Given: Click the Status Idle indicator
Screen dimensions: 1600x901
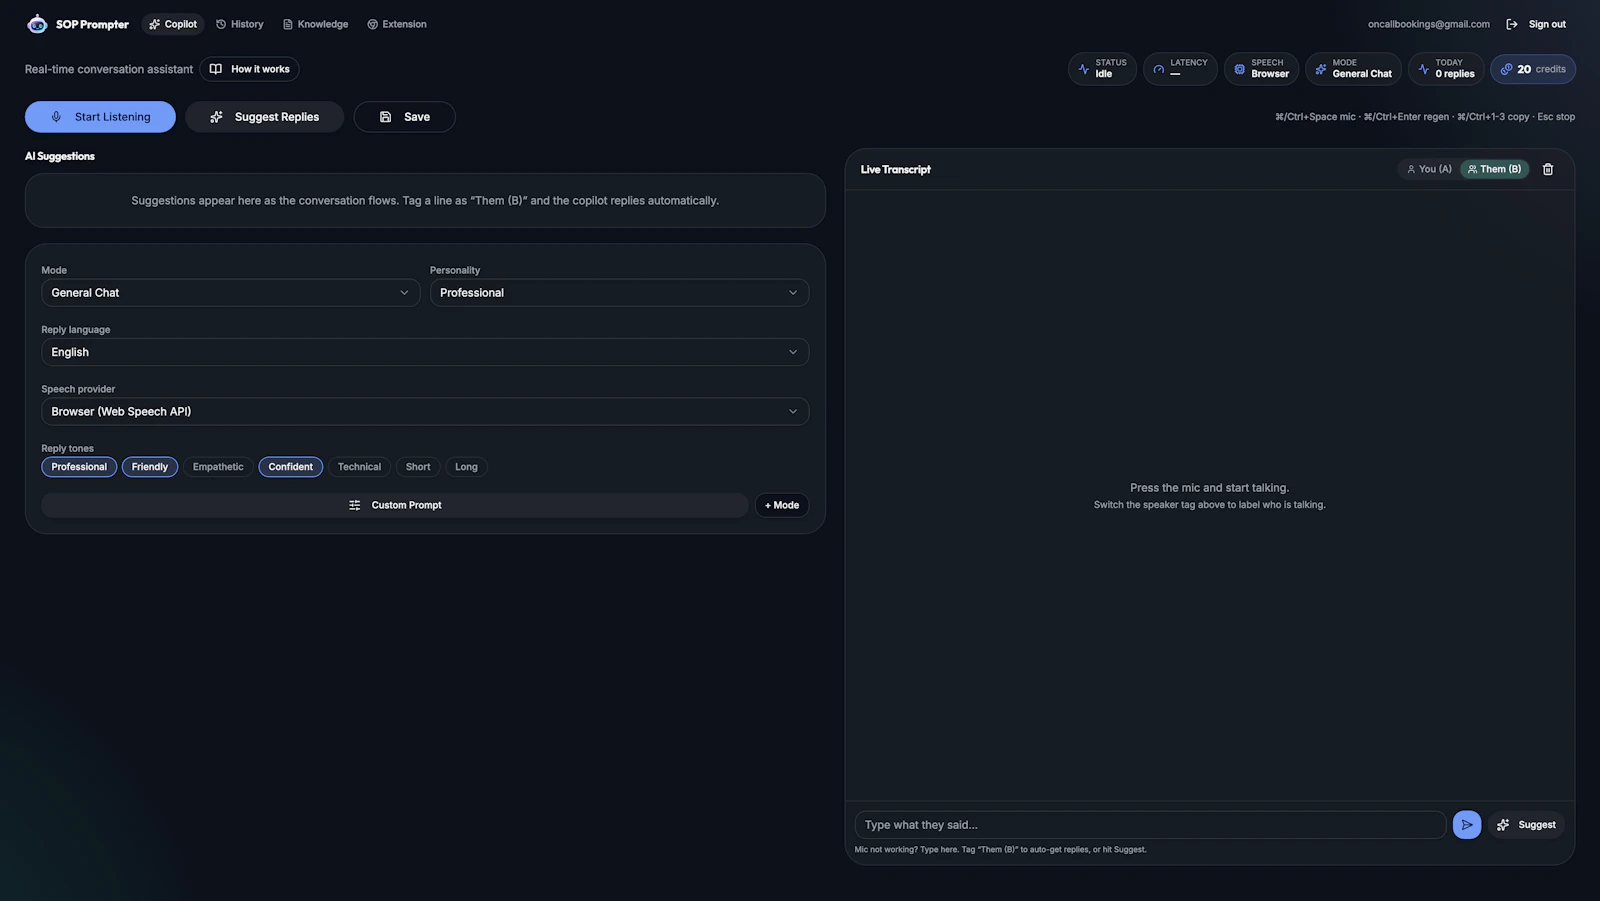Looking at the screenshot, I should pos(1102,69).
